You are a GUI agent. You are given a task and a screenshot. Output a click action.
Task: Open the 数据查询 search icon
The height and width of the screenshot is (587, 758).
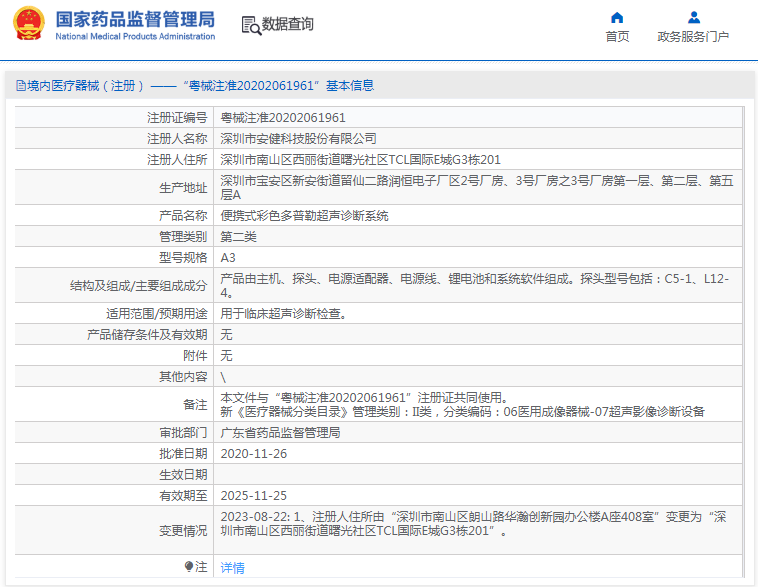click(251, 25)
